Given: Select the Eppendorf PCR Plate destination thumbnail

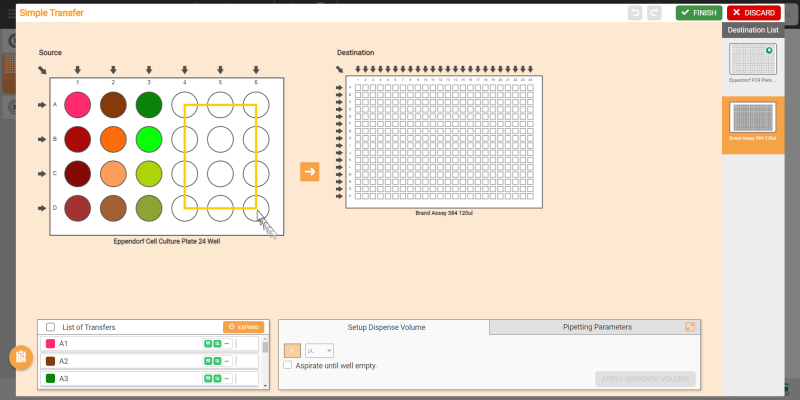Looking at the screenshot, I should pyautogui.click(x=753, y=62).
